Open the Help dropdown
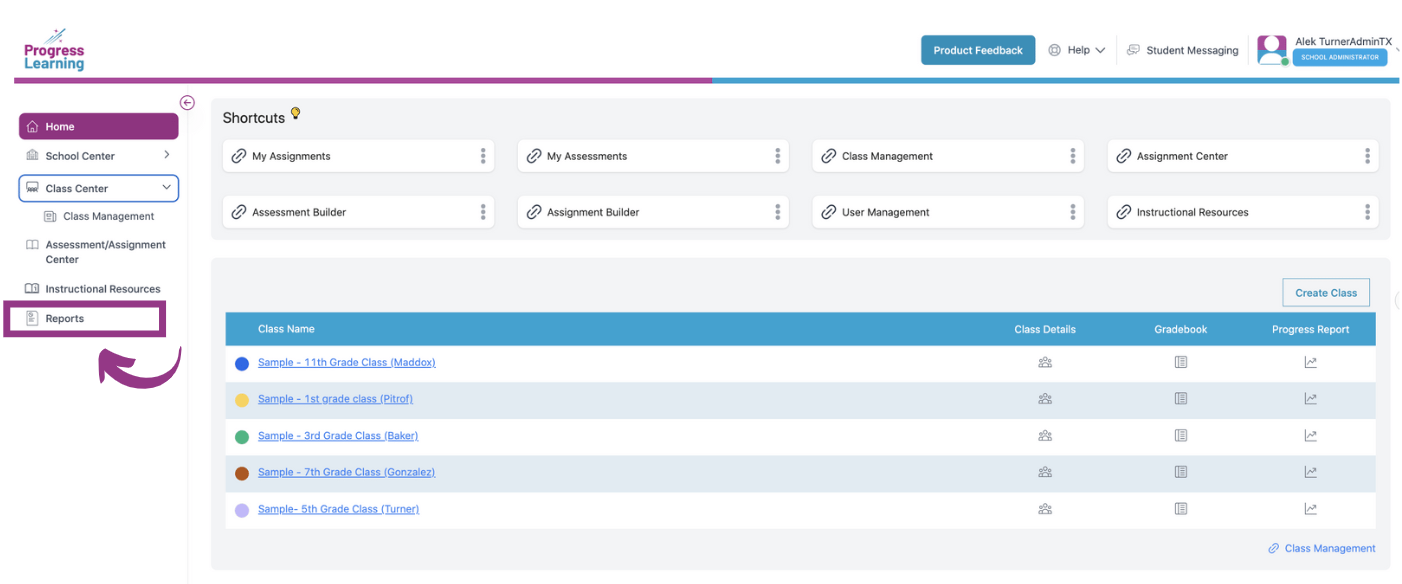Image resolution: width=1402 pixels, height=584 pixels. [1076, 50]
